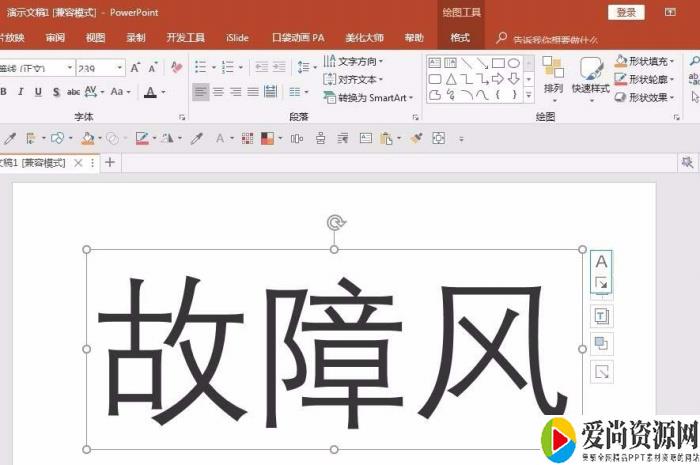This screenshot has width=700, height=465.
Task: Click the Increase Indent icon
Action: coord(279,67)
